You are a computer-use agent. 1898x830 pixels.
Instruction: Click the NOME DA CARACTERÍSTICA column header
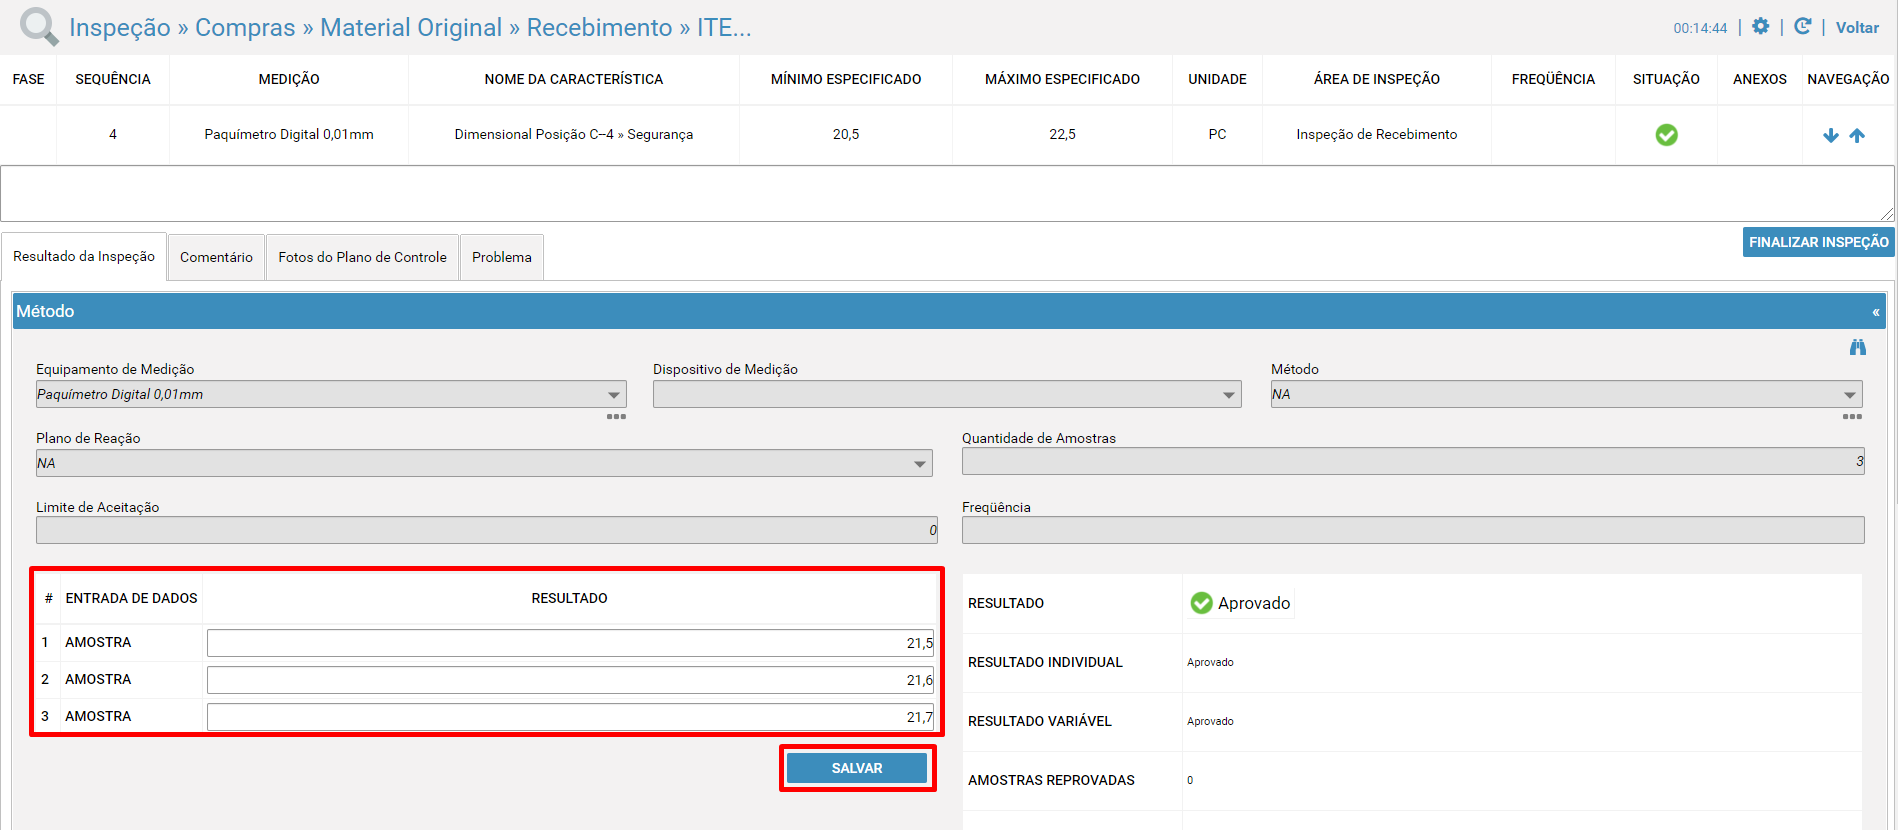click(574, 79)
